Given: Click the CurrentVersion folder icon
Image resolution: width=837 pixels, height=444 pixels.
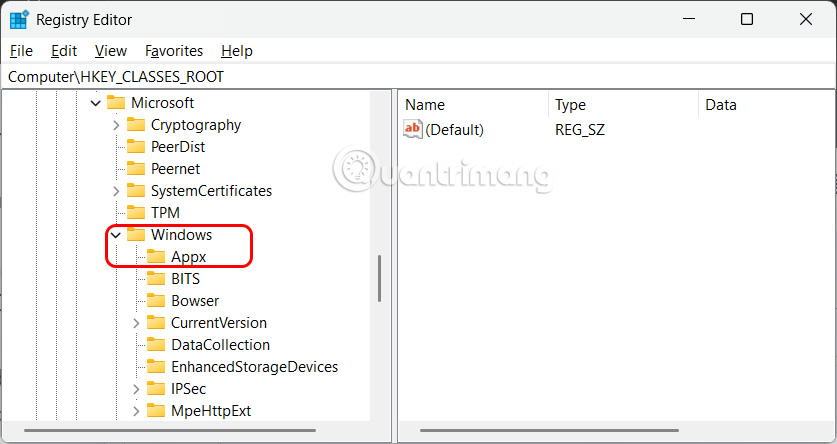Looking at the screenshot, I should tap(156, 323).
